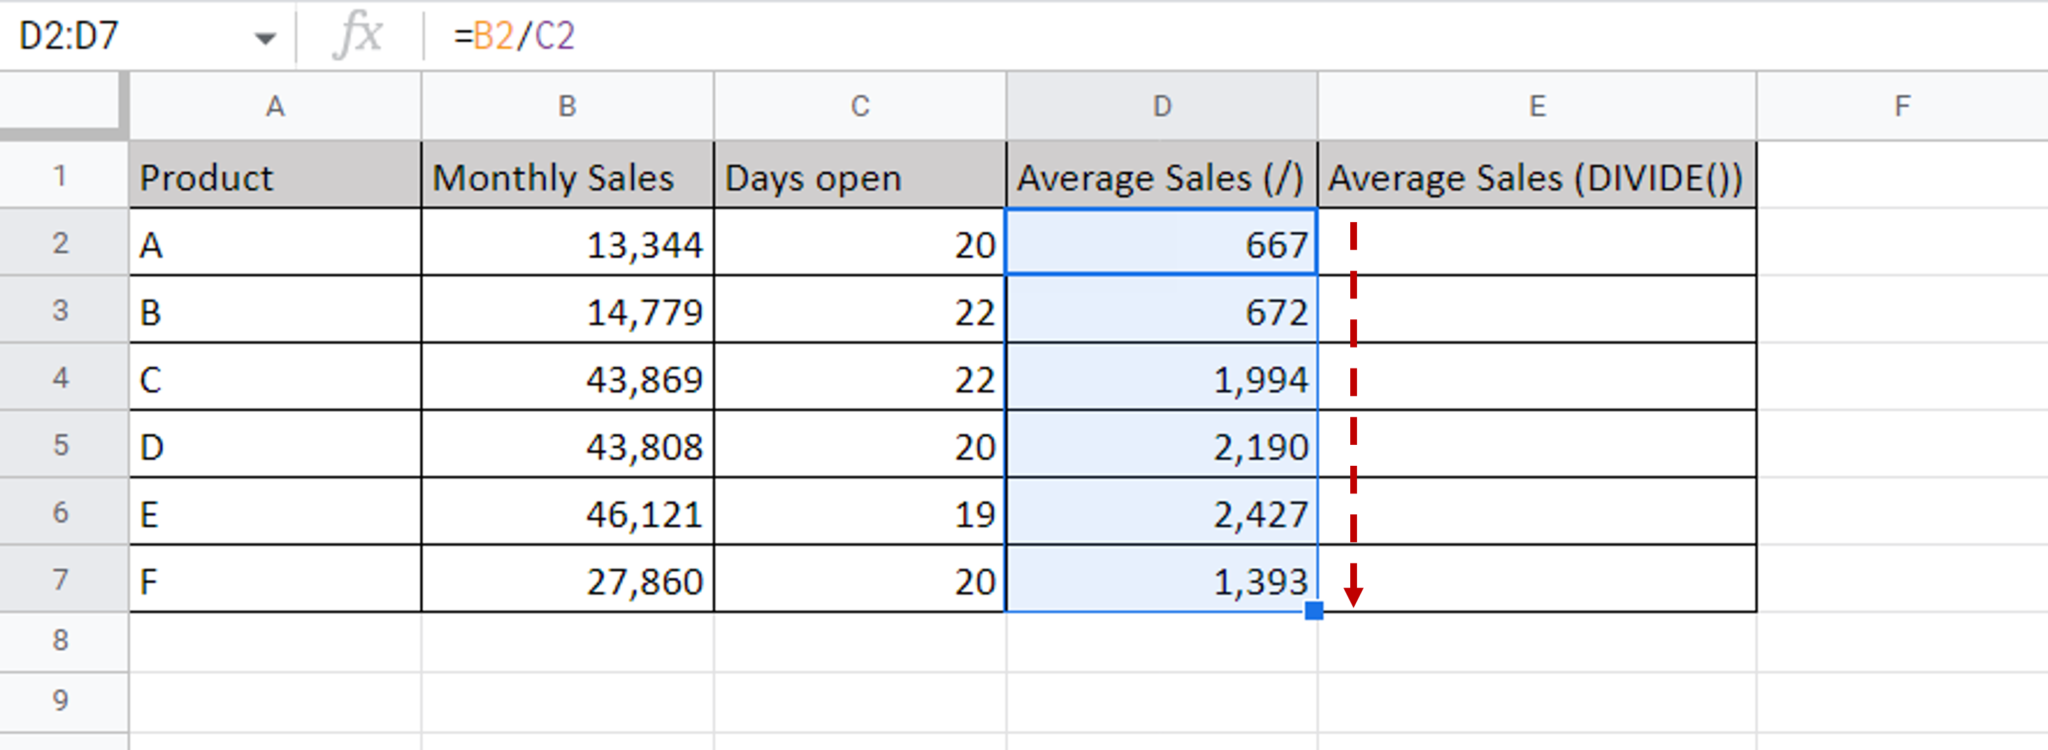Click the blue fill handle below D7
Viewport: 2048px width, 750px height.
click(1314, 611)
